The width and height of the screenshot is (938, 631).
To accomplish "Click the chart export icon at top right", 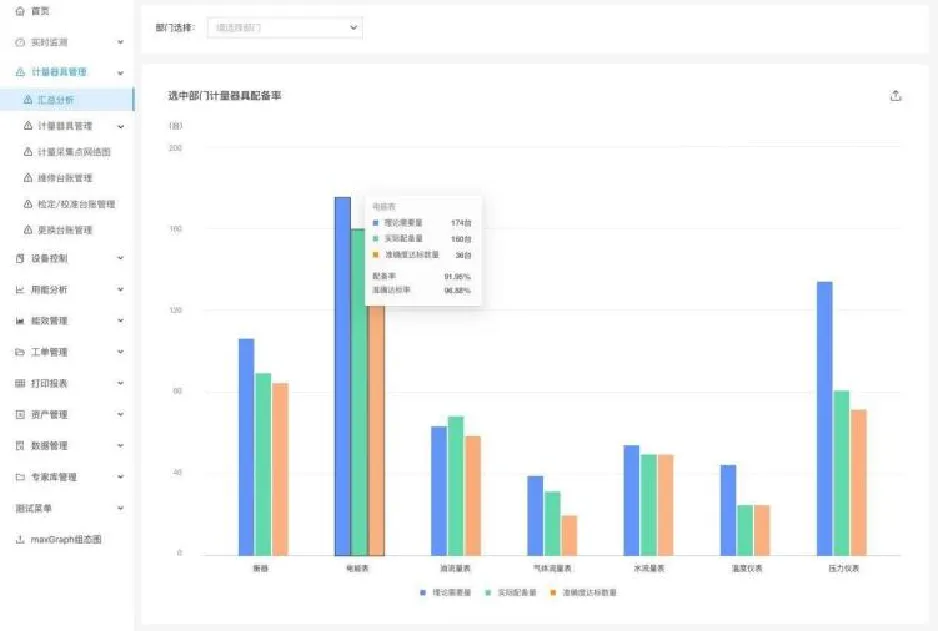I will click(895, 96).
